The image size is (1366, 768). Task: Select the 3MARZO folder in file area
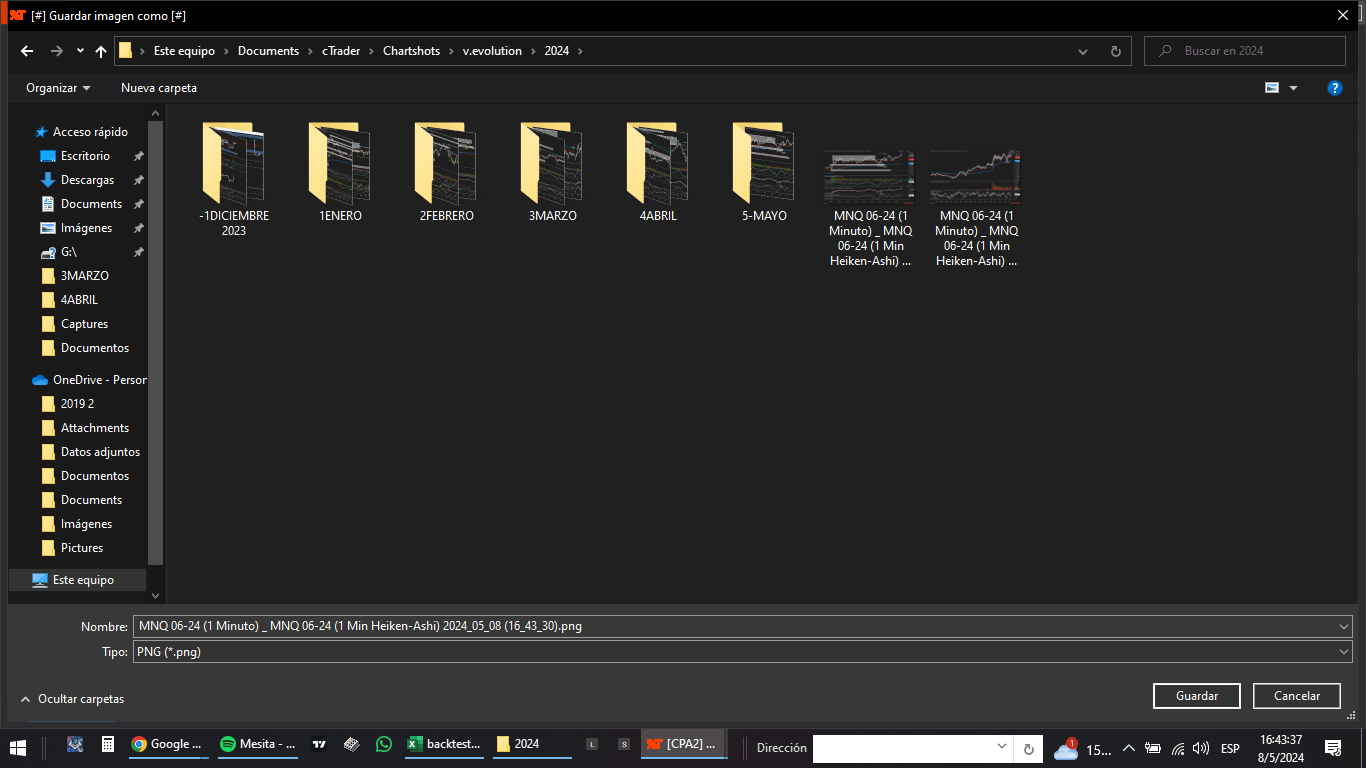[x=552, y=172]
